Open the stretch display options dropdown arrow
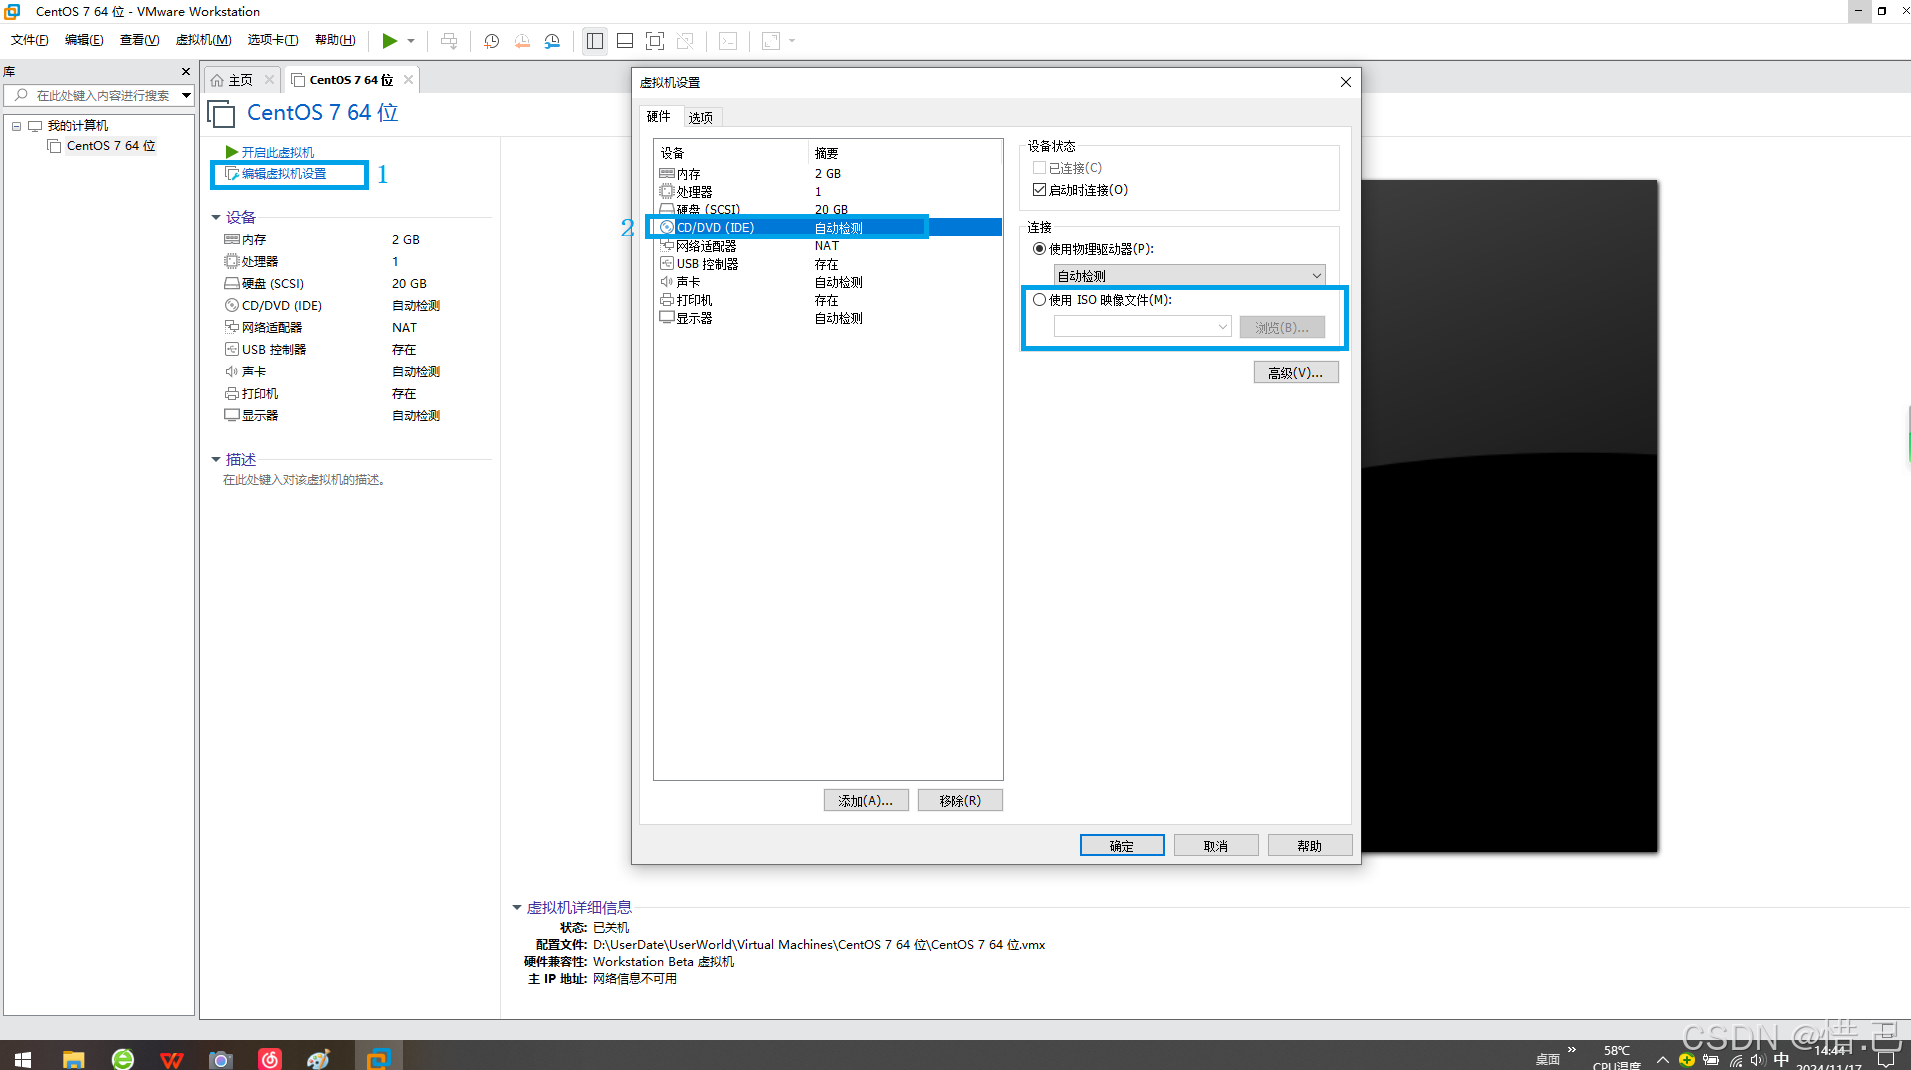Image resolution: width=1911 pixels, height=1070 pixels. coord(792,41)
